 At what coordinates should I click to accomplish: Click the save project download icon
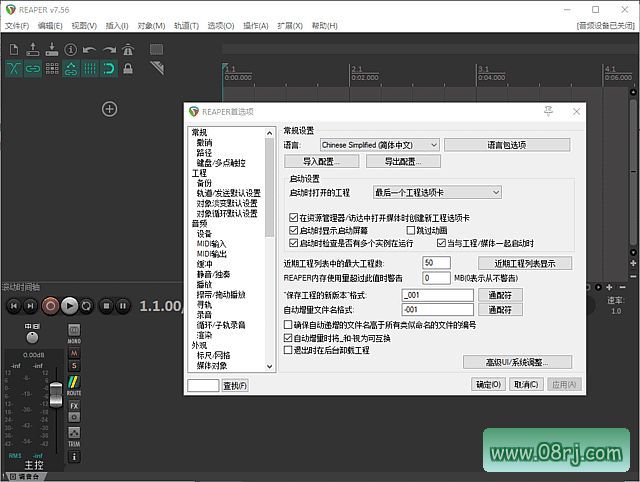click(x=52, y=50)
